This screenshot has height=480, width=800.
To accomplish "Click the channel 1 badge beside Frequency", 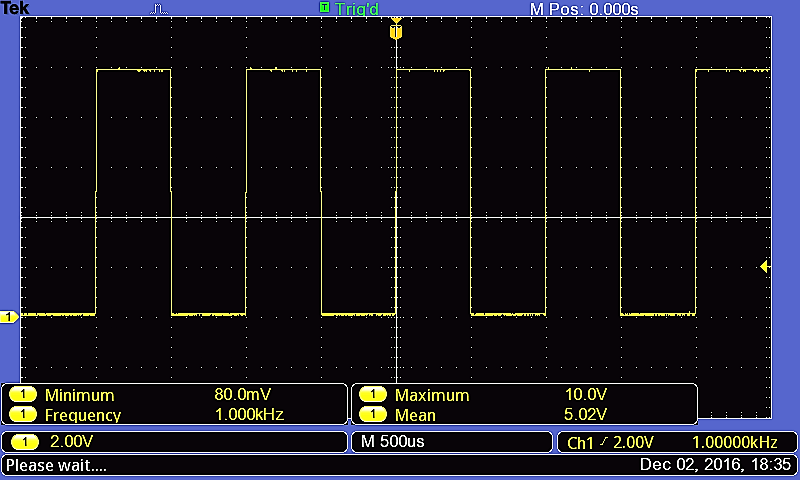I will 22,414.
